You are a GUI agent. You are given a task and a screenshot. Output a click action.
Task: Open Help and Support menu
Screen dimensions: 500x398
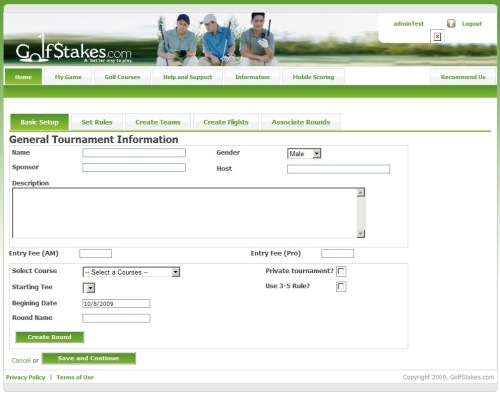[x=187, y=77]
